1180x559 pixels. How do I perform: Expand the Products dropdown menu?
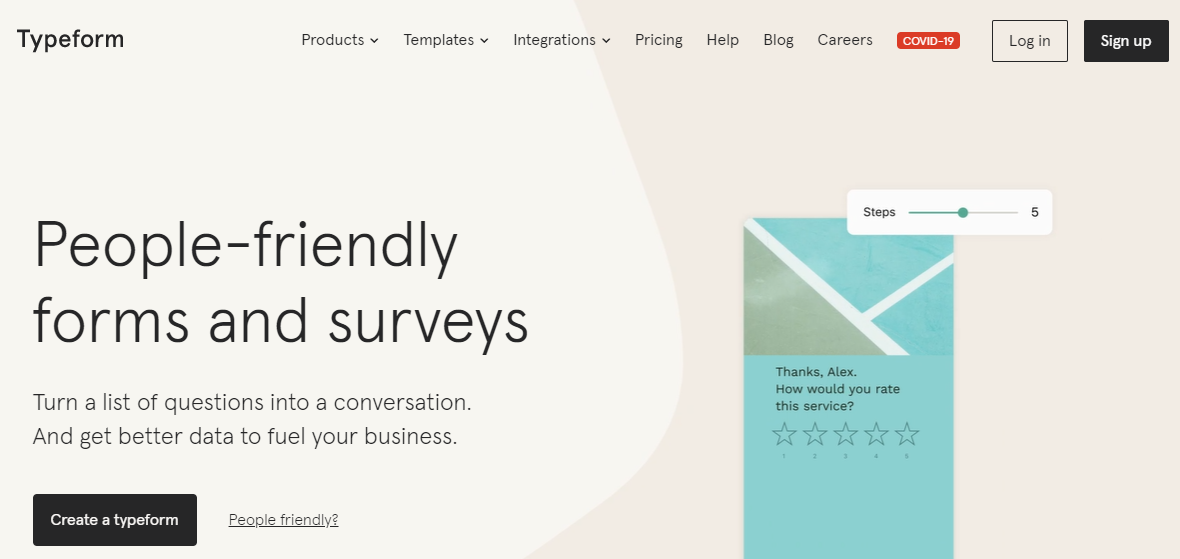point(340,40)
